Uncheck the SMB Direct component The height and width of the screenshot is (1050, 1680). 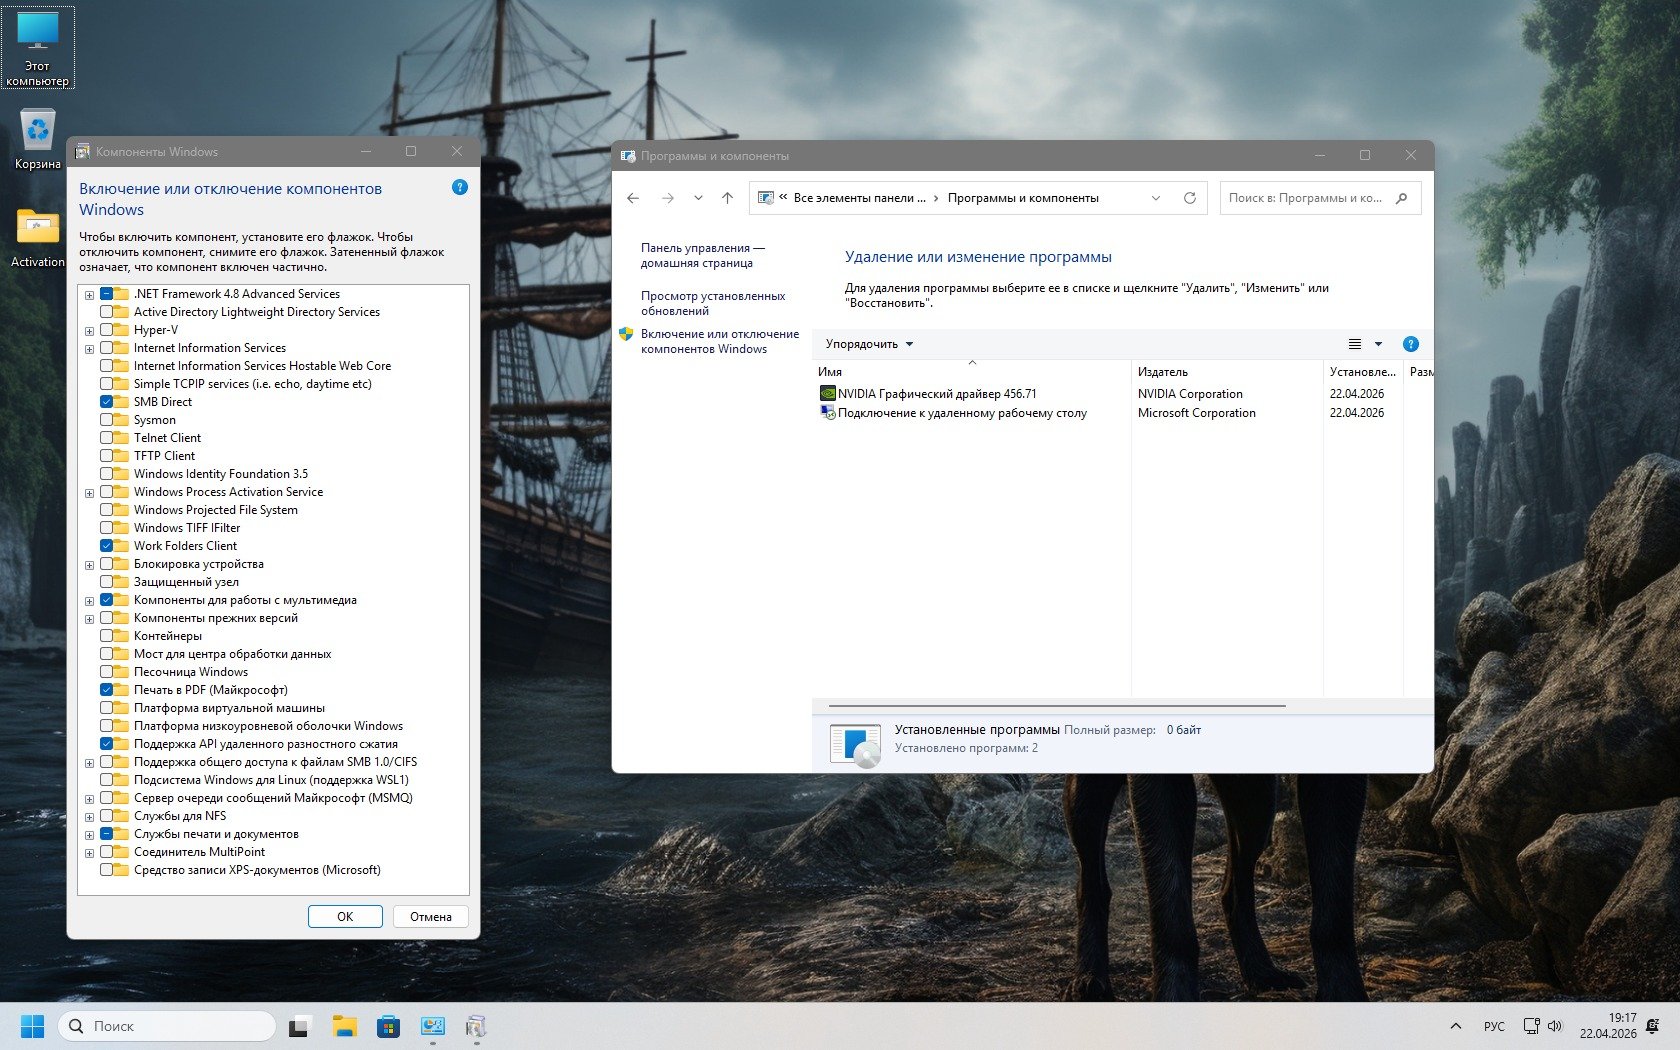coord(107,402)
